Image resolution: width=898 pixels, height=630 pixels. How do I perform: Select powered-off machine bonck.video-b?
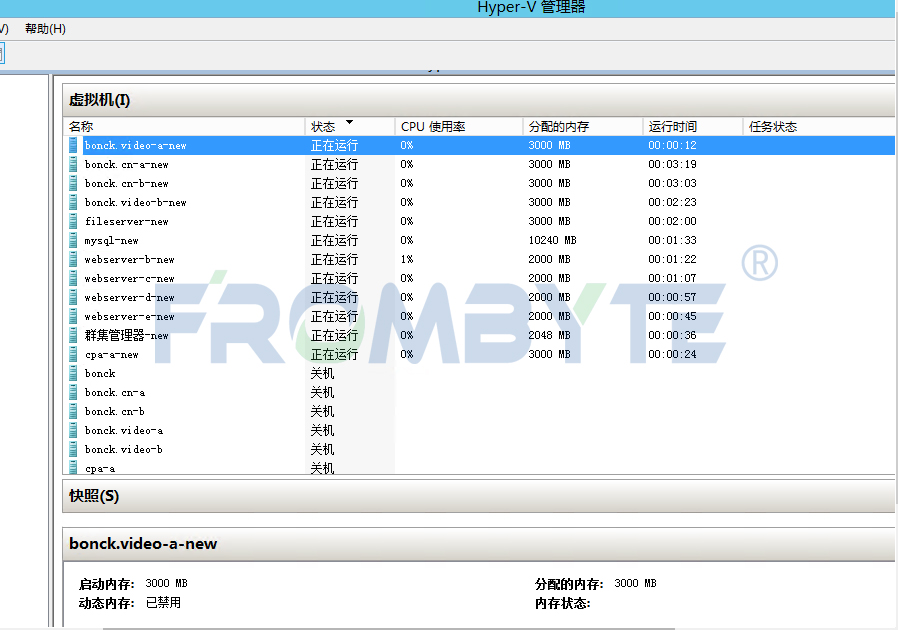[124, 449]
